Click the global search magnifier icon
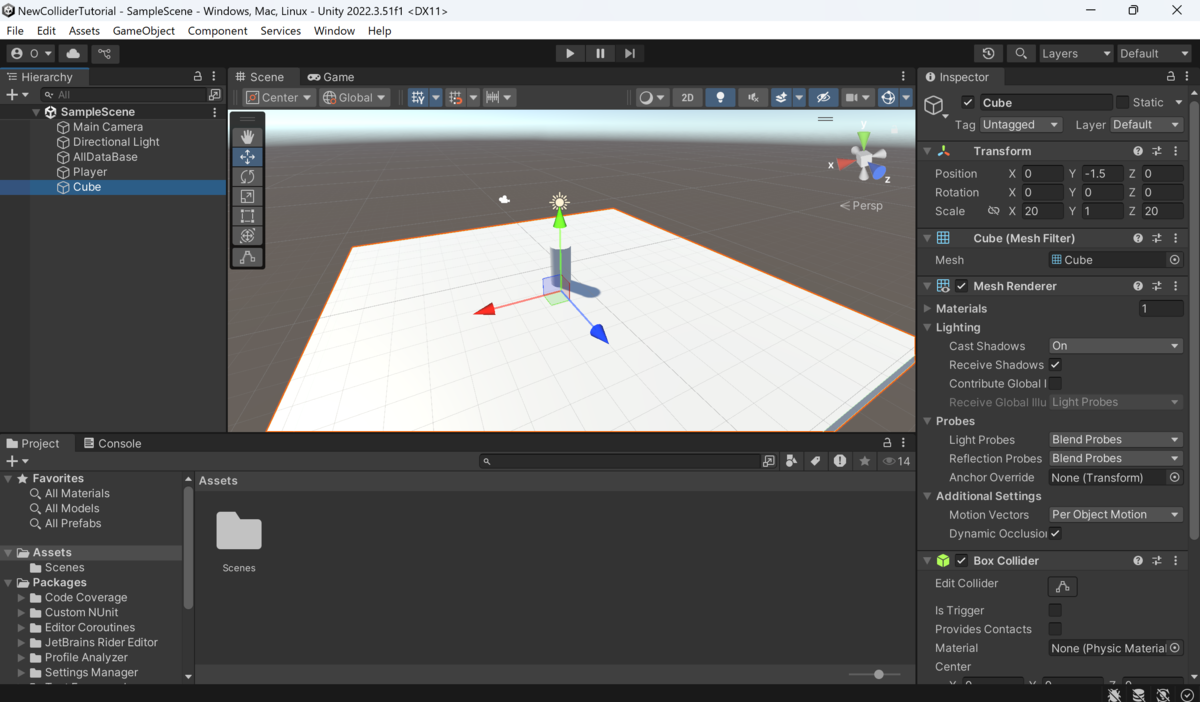The image size is (1200, 702). [1020, 53]
